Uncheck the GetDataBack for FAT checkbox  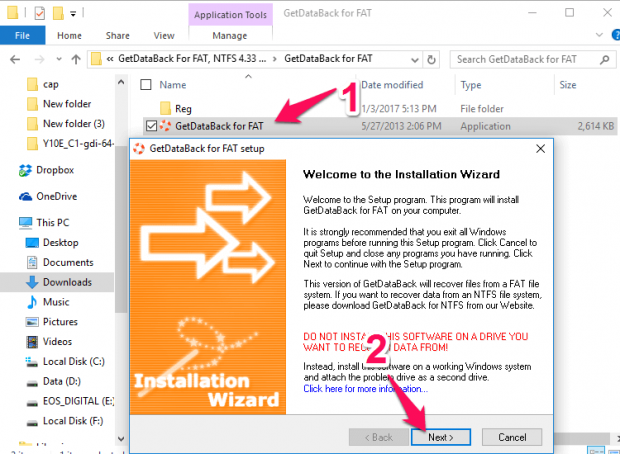(151, 126)
